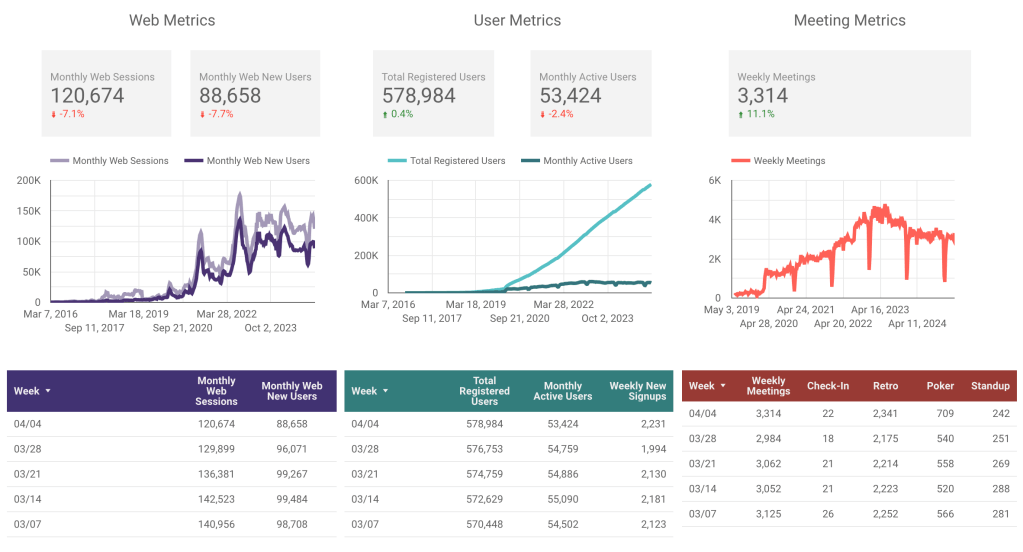
Task: Select the 99,484 new users cell
Action: point(292,499)
